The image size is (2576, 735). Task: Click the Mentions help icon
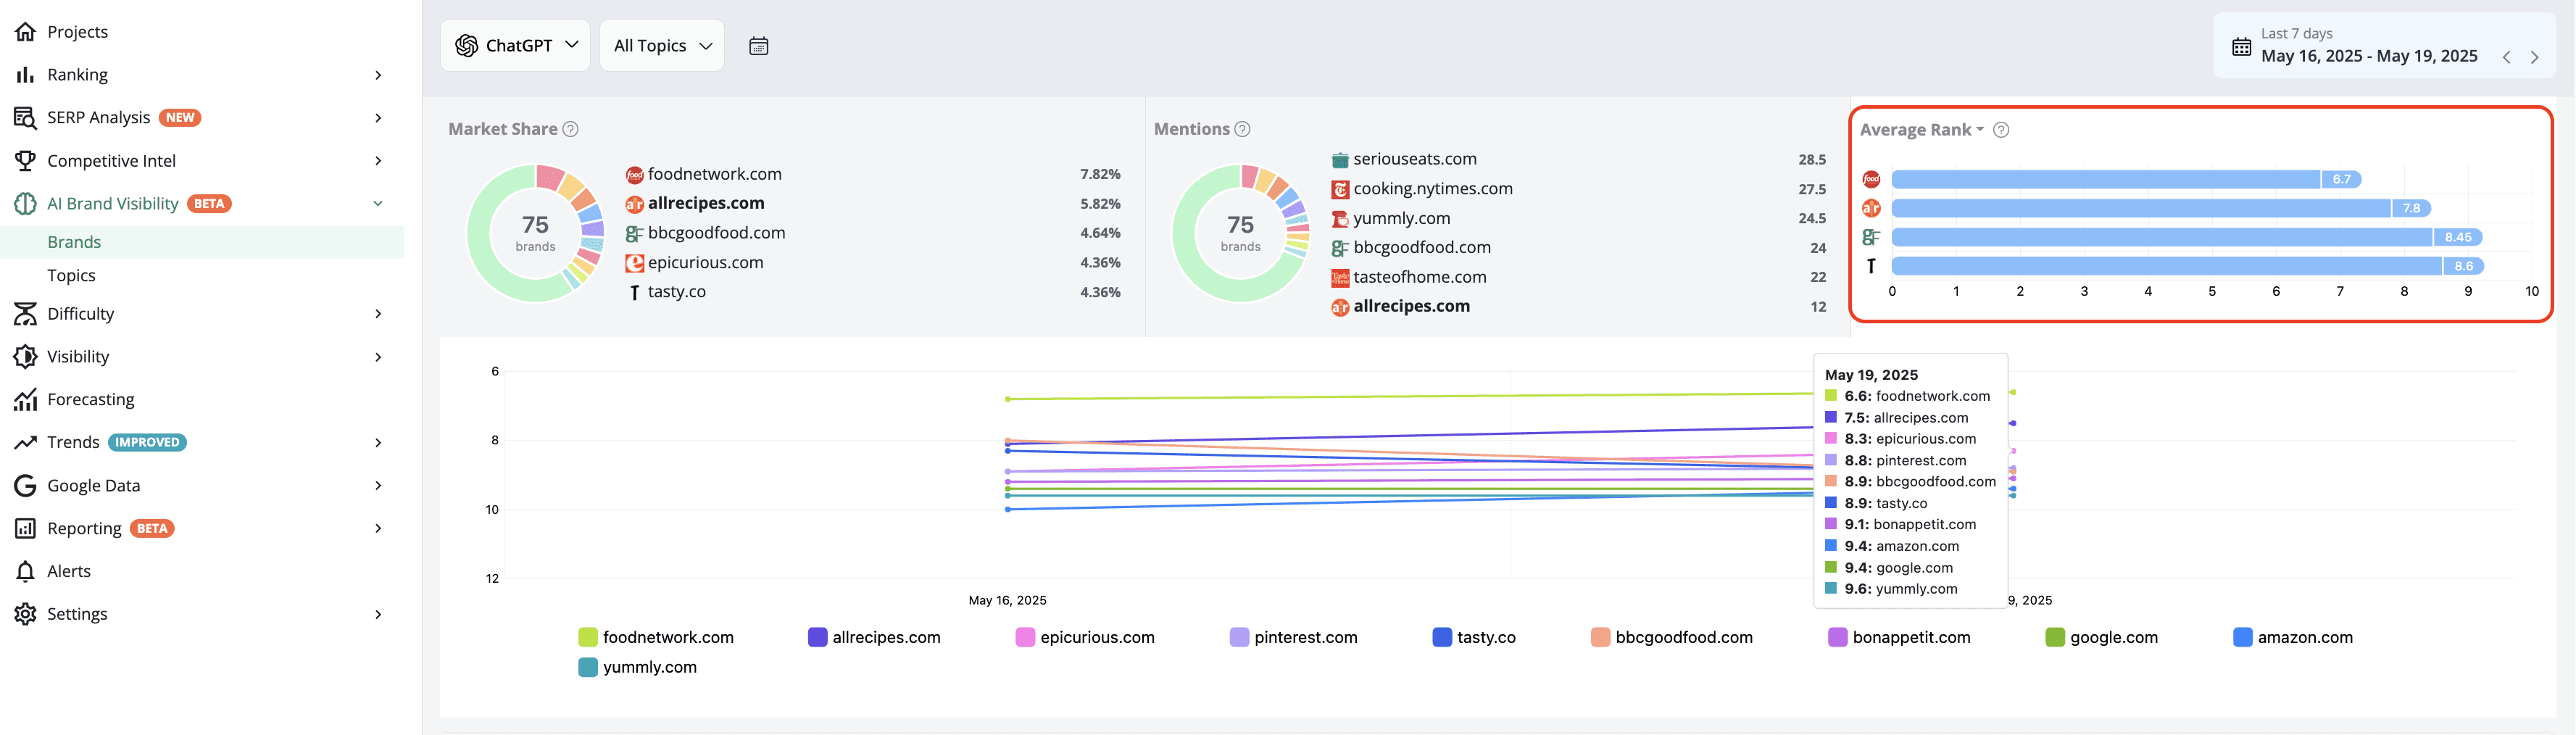coord(1242,129)
